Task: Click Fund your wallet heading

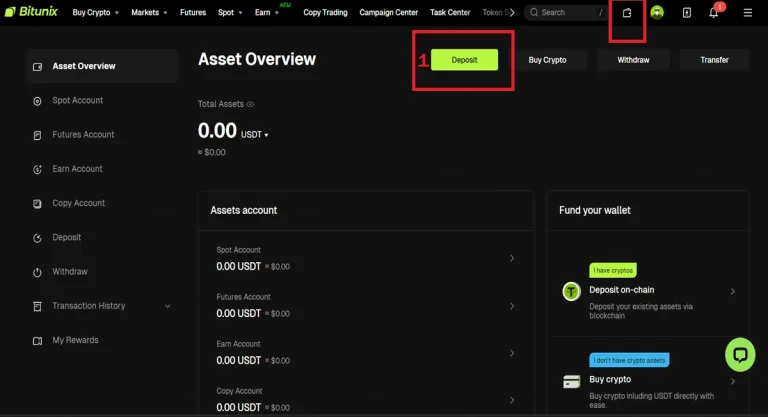Action: (x=595, y=210)
